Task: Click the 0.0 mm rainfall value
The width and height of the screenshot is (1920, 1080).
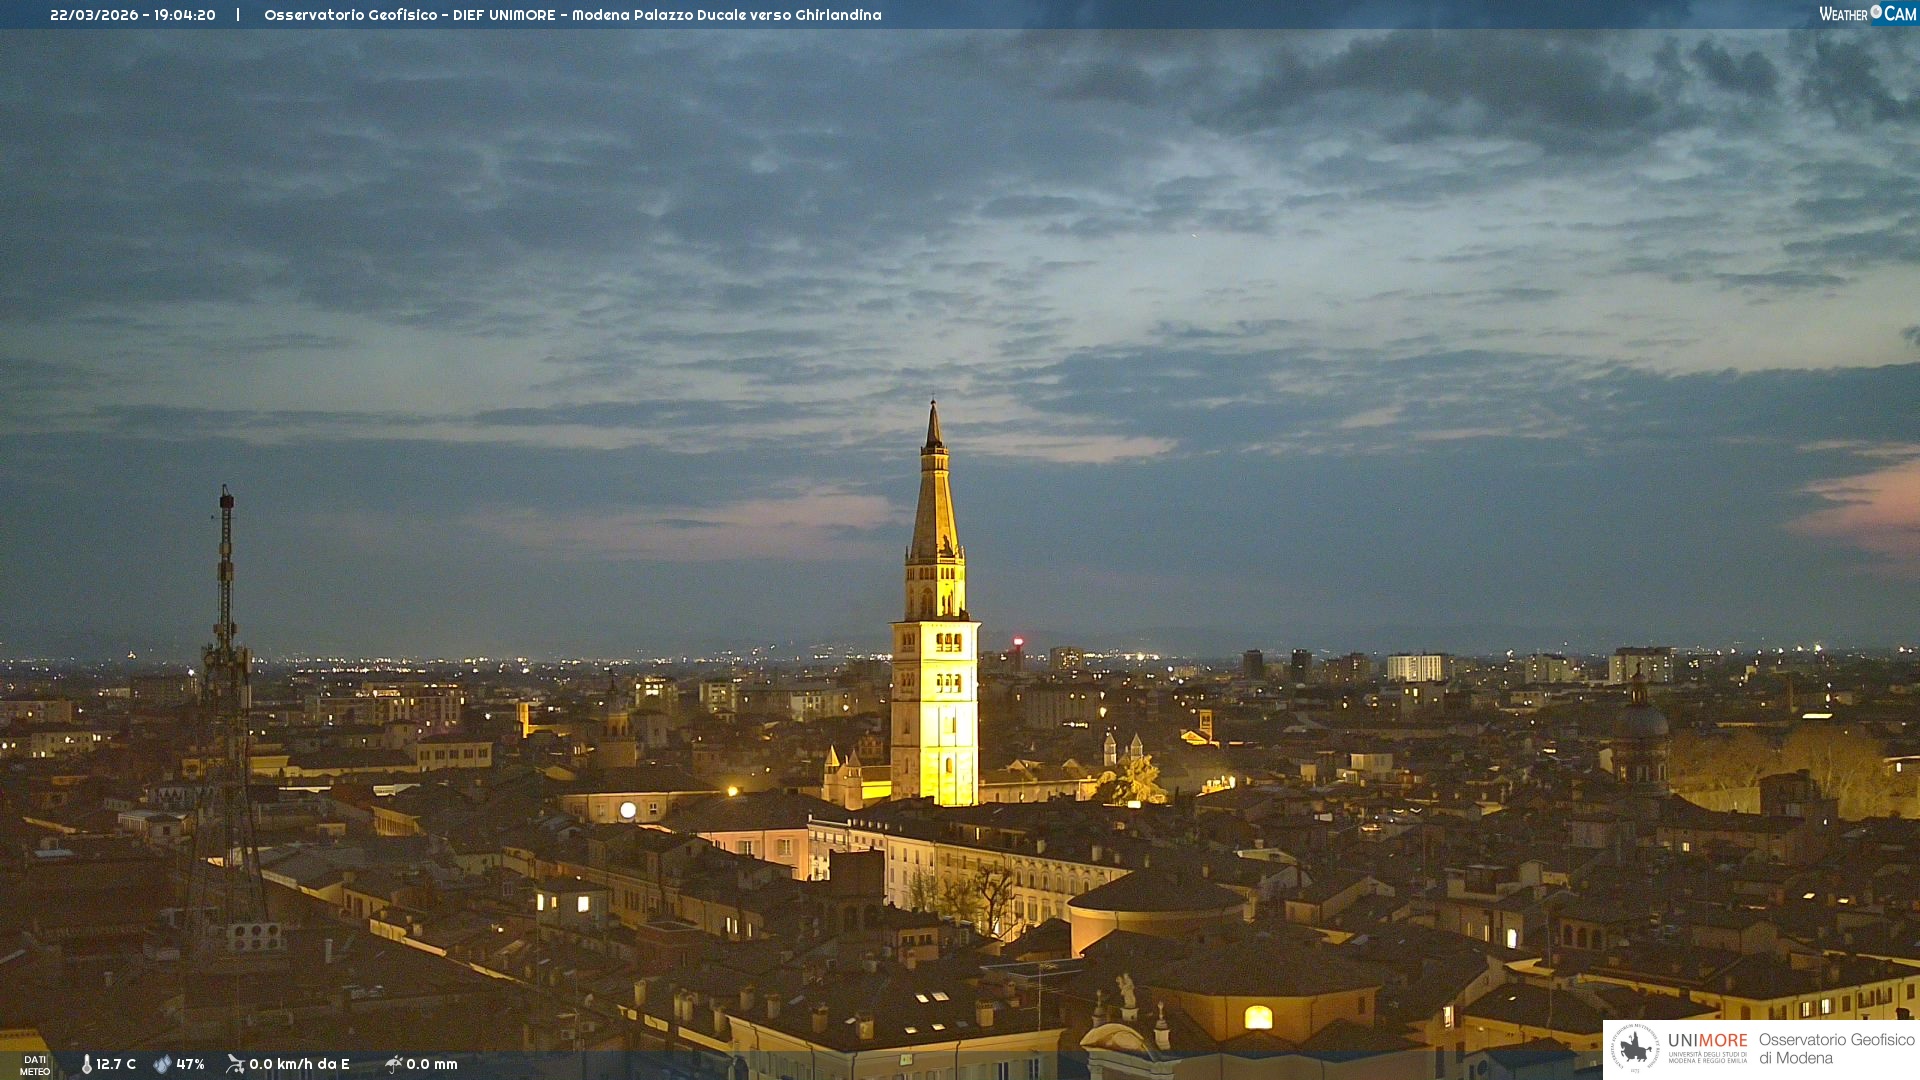Action: (x=431, y=1064)
